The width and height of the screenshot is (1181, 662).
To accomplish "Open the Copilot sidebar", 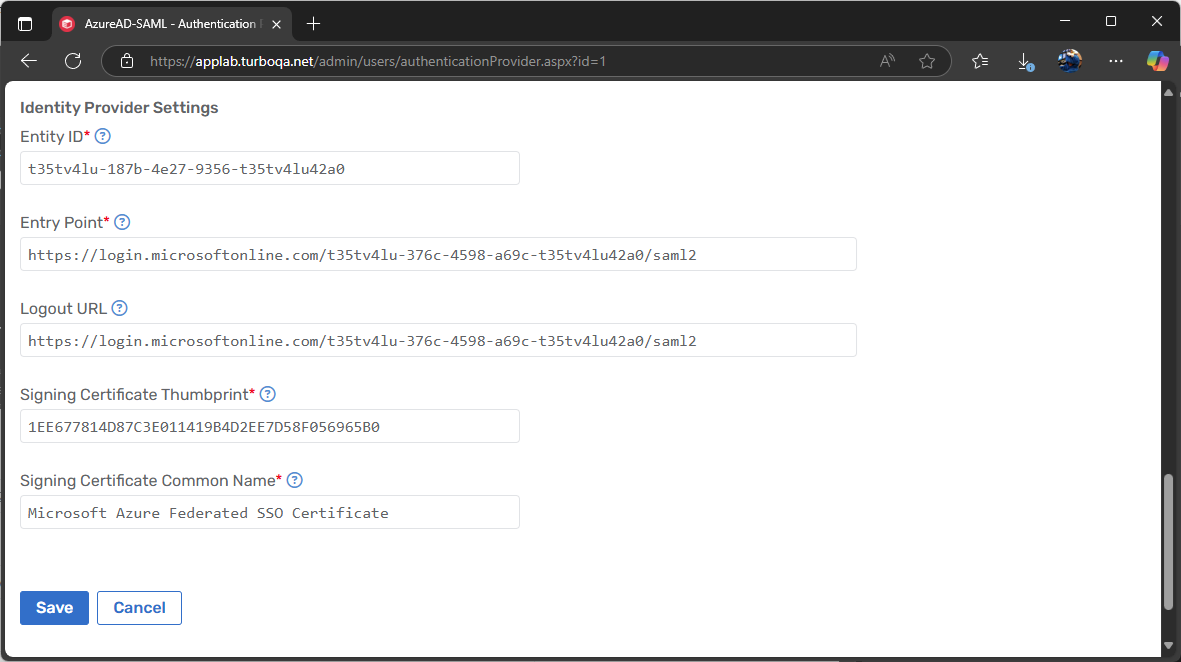I will [x=1157, y=60].
